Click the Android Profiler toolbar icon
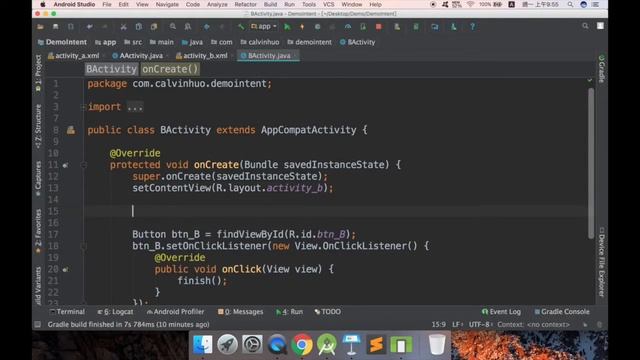Screen dimensions: 640x360 point(348,27)
